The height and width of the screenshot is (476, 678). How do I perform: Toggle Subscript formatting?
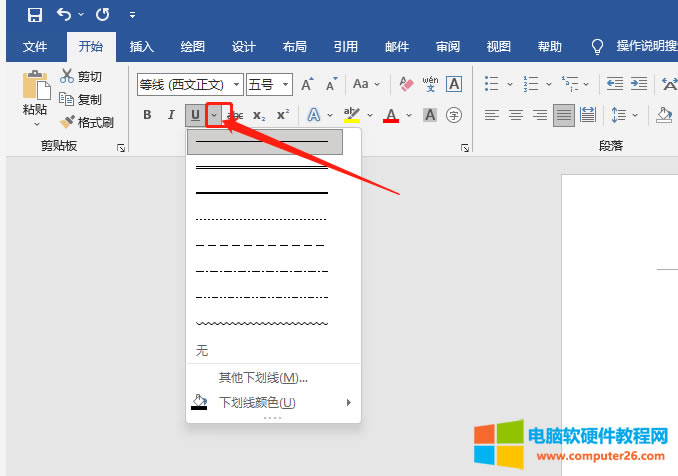[259, 115]
